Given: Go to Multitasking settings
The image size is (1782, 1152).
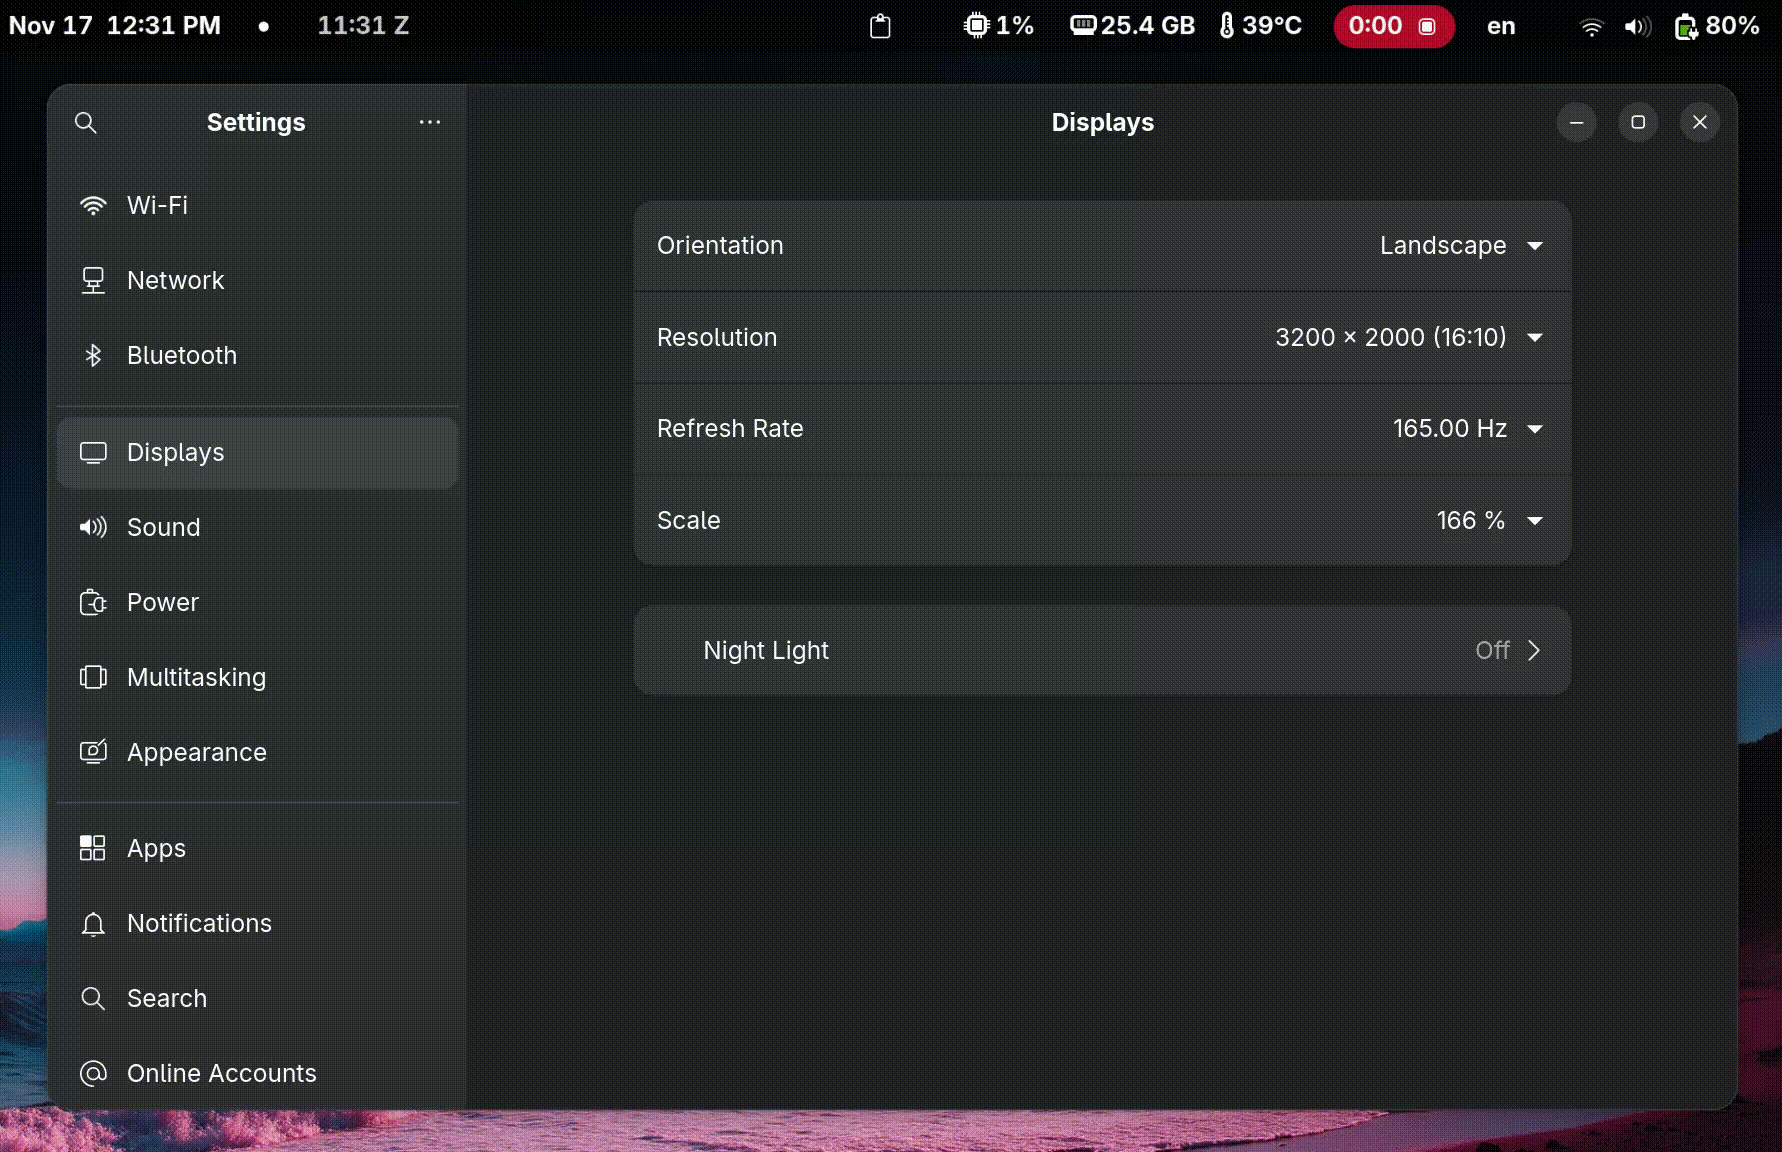Looking at the screenshot, I should coord(258,677).
